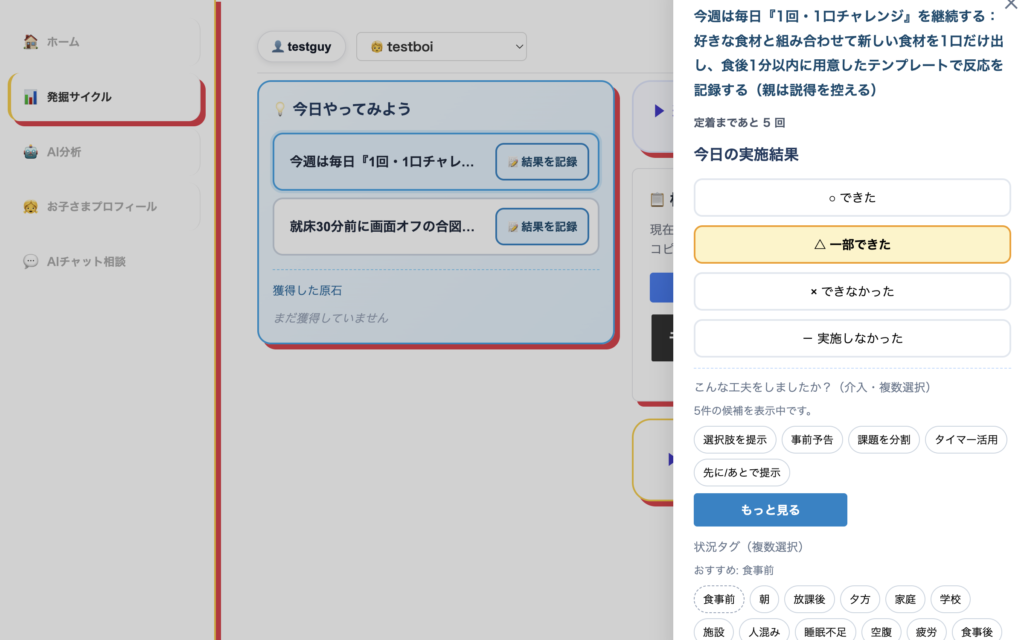Toggle the 食事前 situation tag
The image size is (1024, 640).
pyautogui.click(x=718, y=600)
